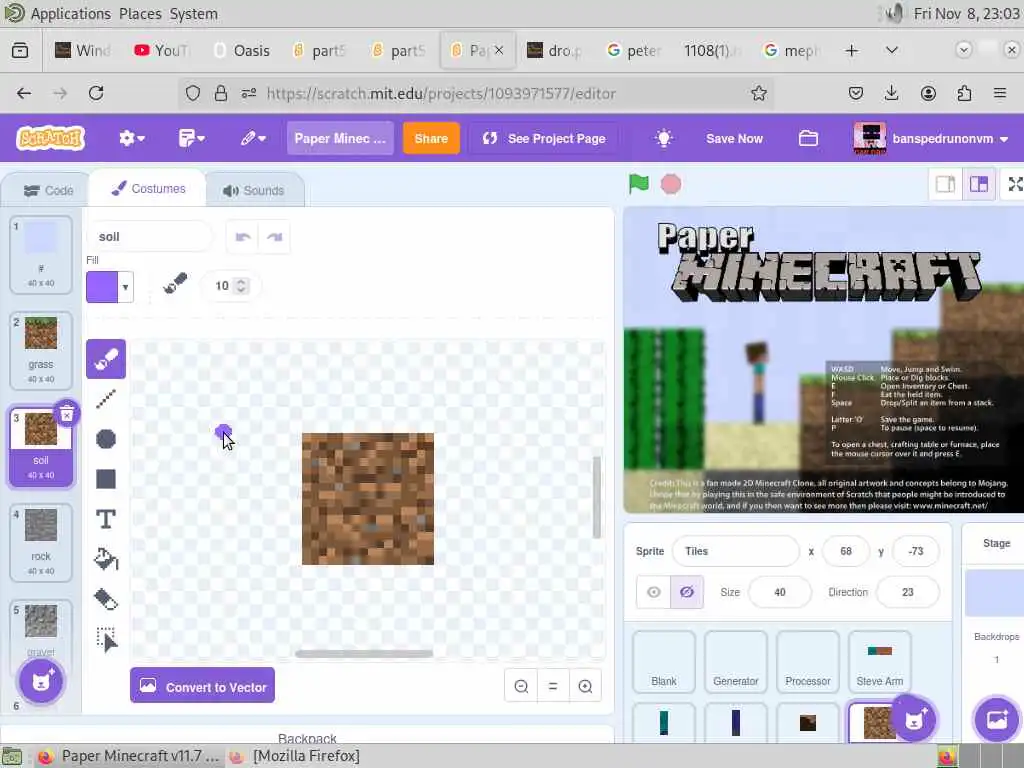Click the purple Fill color swatch
This screenshot has height=768, width=1024.
pyautogui.click(x=102, y=287)
